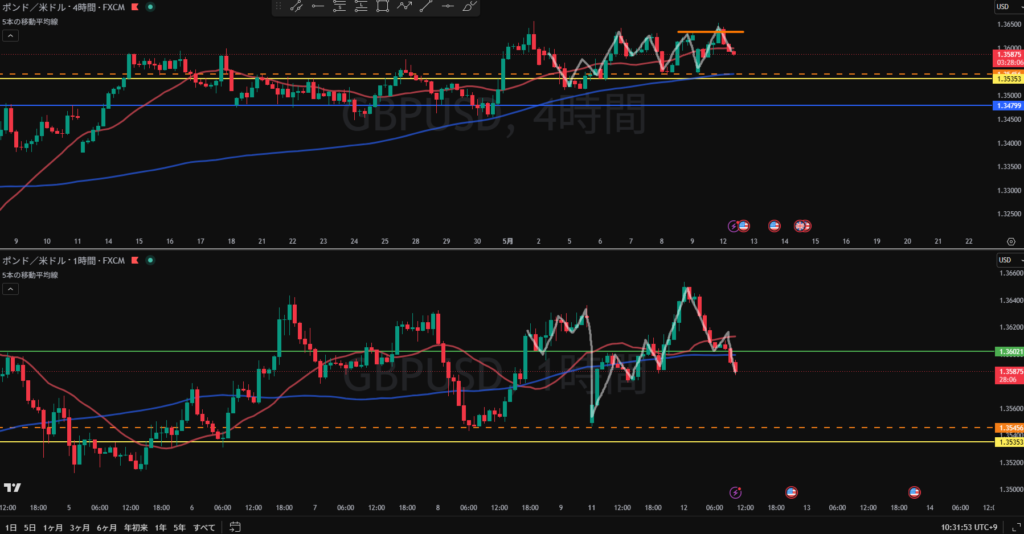Open the USD currency dropdown on upper chart
The height and width of the screenshot is (534, 1024).
coord(1009,7)
